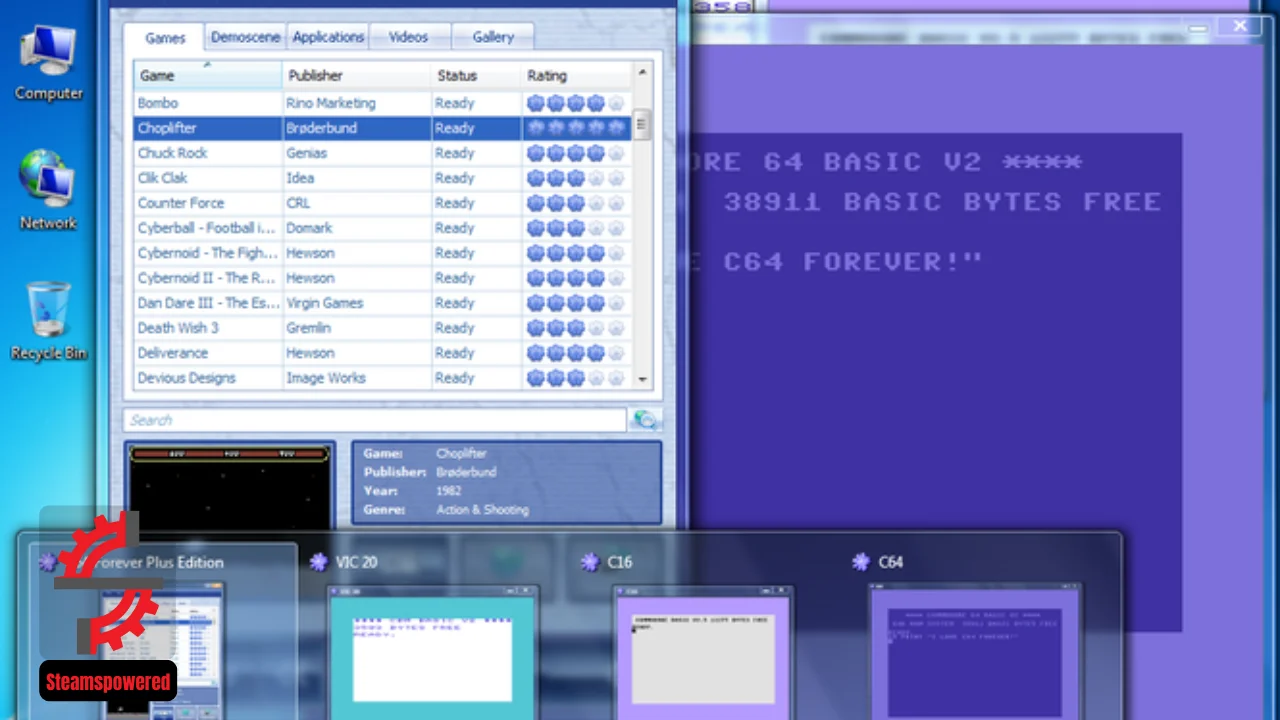Open the Recycle Bin desktop icon
The width and height of the screenshot is (1280, 720).
[48, 320]
